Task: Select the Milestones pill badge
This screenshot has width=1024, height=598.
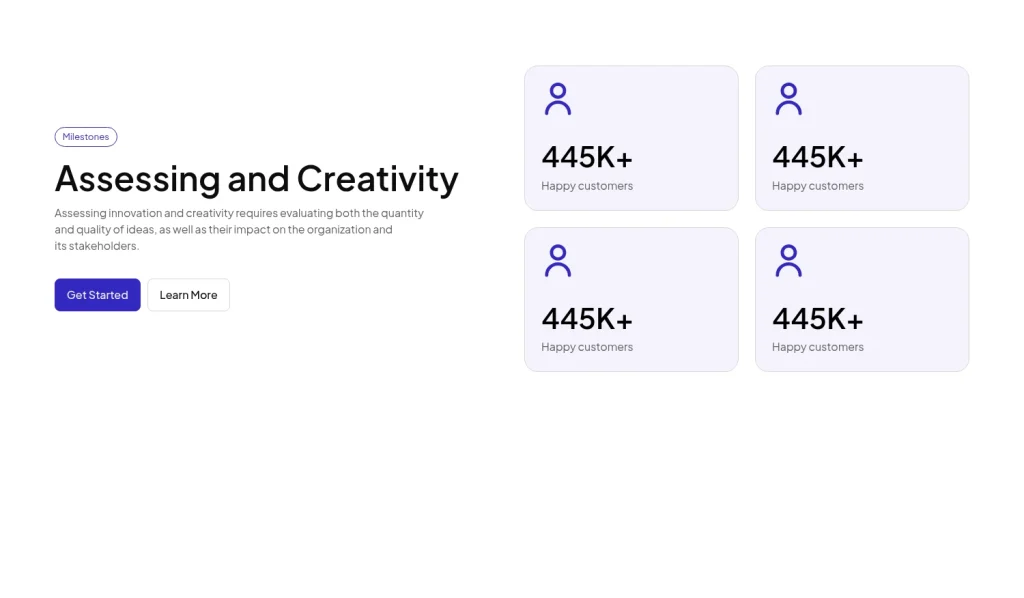Action: (85, 136)
